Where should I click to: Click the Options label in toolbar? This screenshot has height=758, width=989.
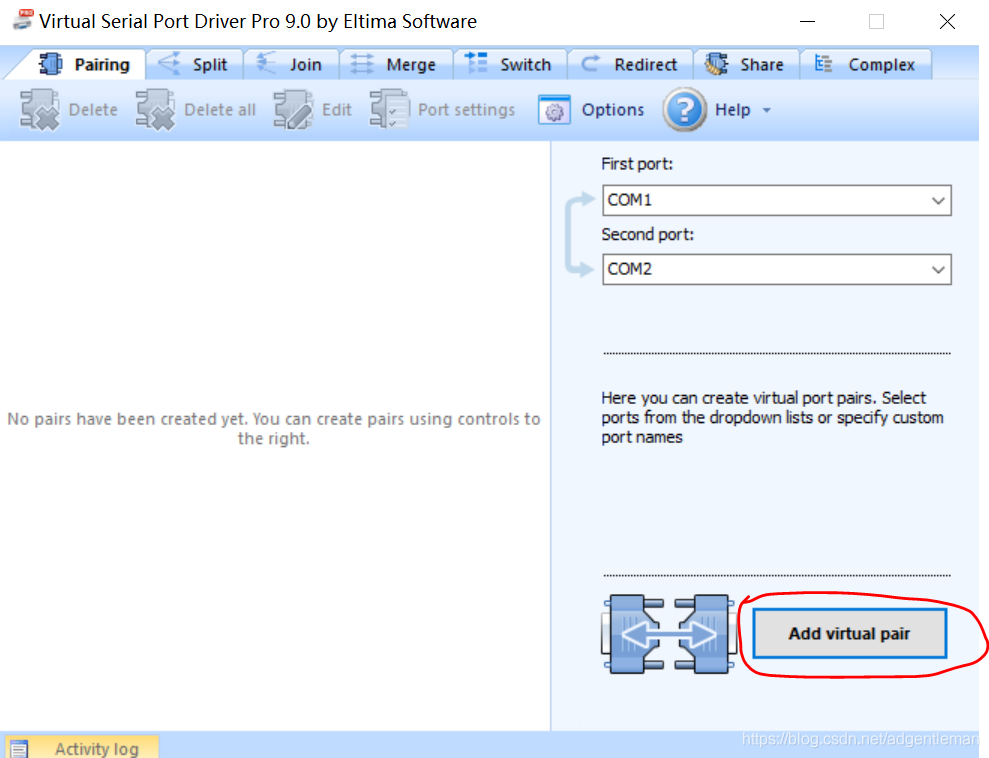coord(612,110)
